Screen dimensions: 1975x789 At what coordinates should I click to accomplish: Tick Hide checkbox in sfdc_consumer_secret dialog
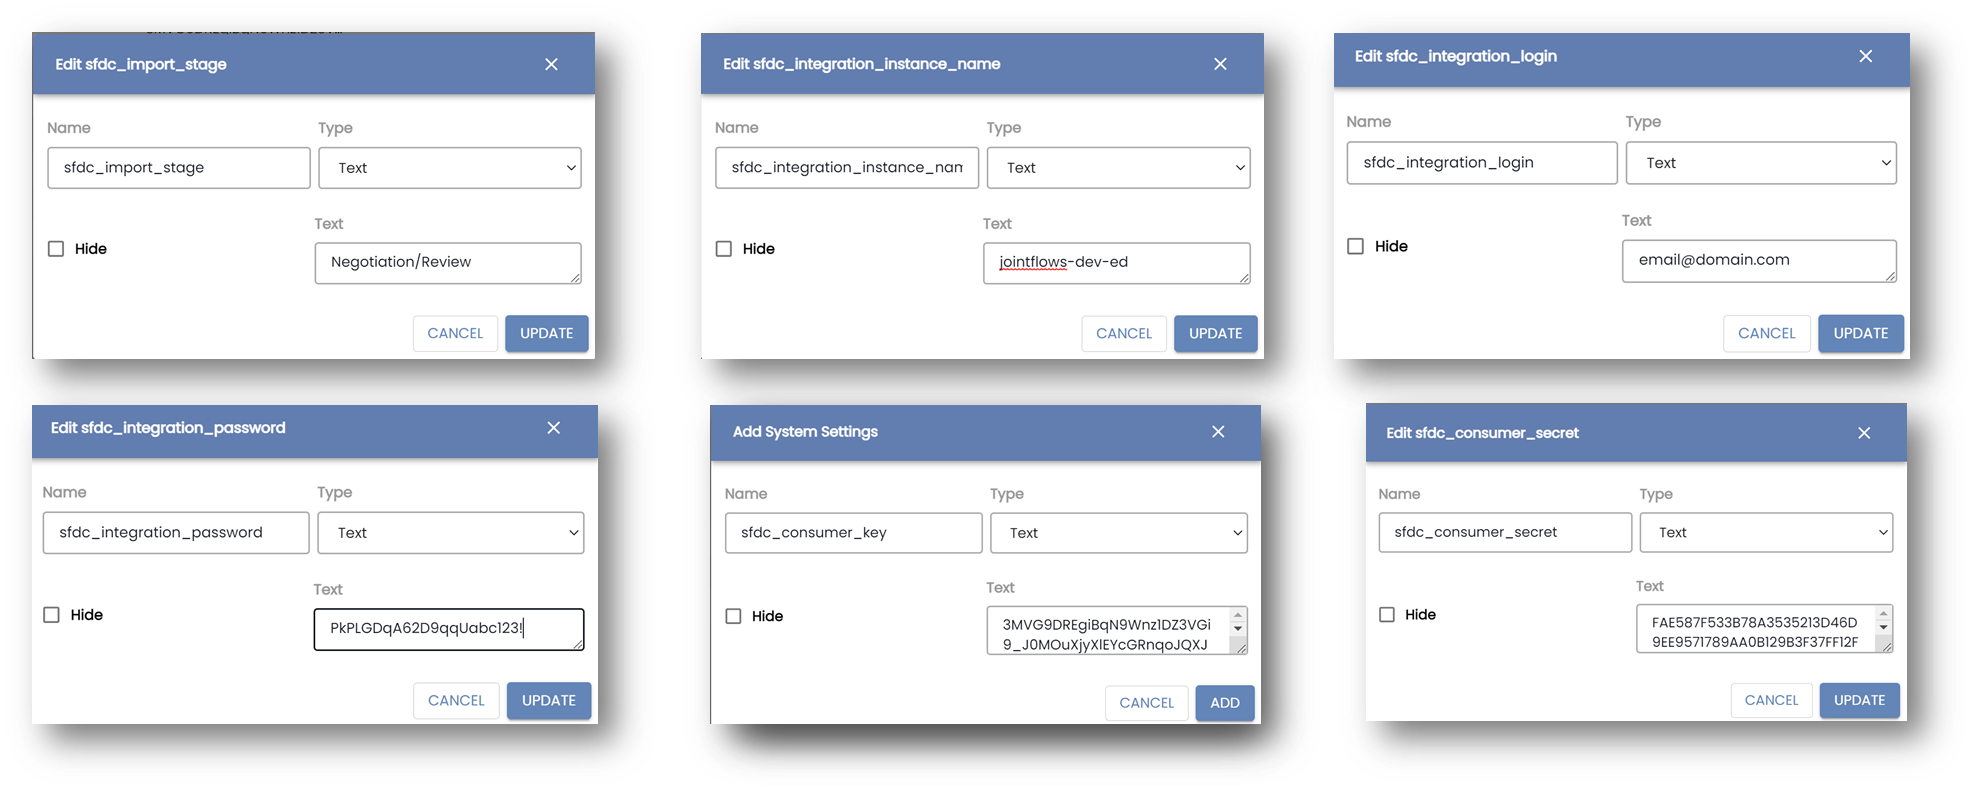[1387, 615]
